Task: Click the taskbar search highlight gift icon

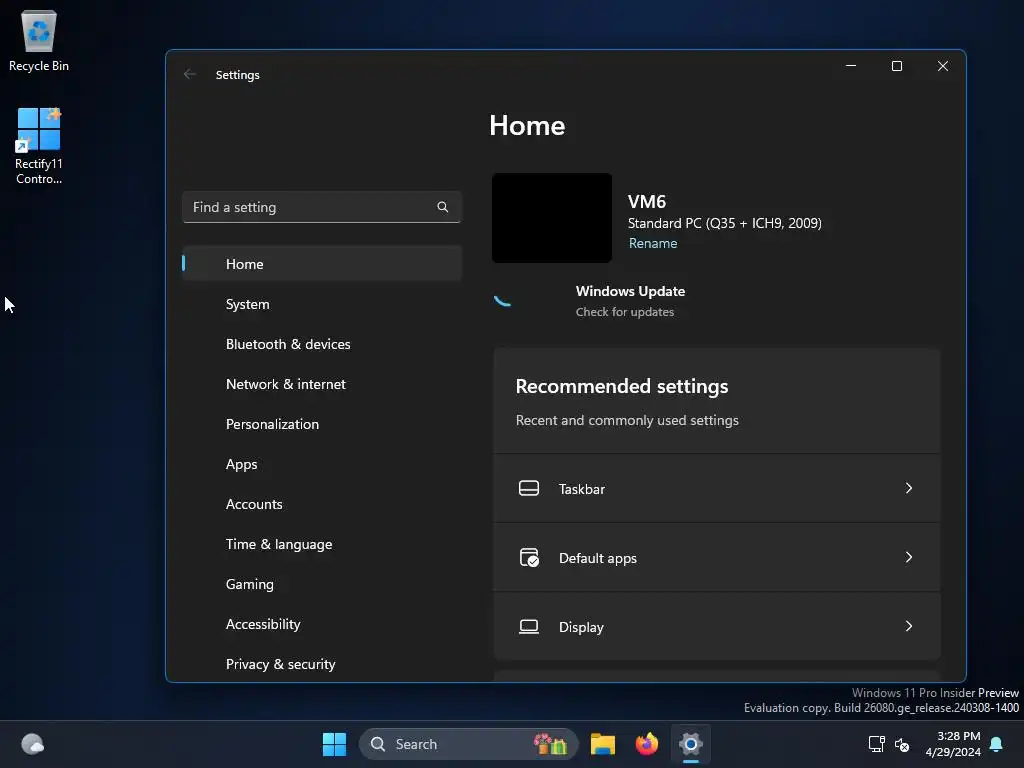Action: 550,744
